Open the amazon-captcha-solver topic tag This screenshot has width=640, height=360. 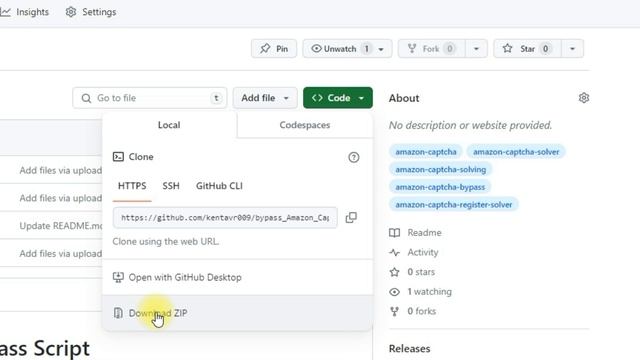(x=516, y=152)
